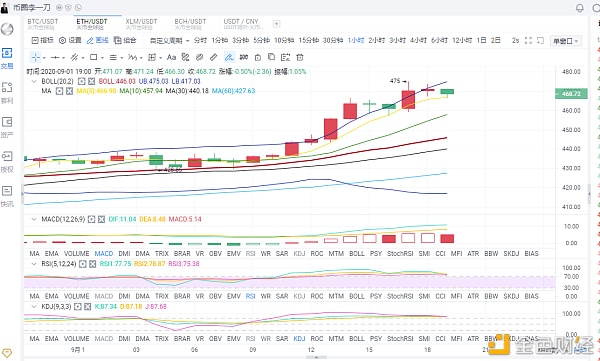Expand wave pattern tool options arrow
600x361 pixels.
click(x=141, y=58)
